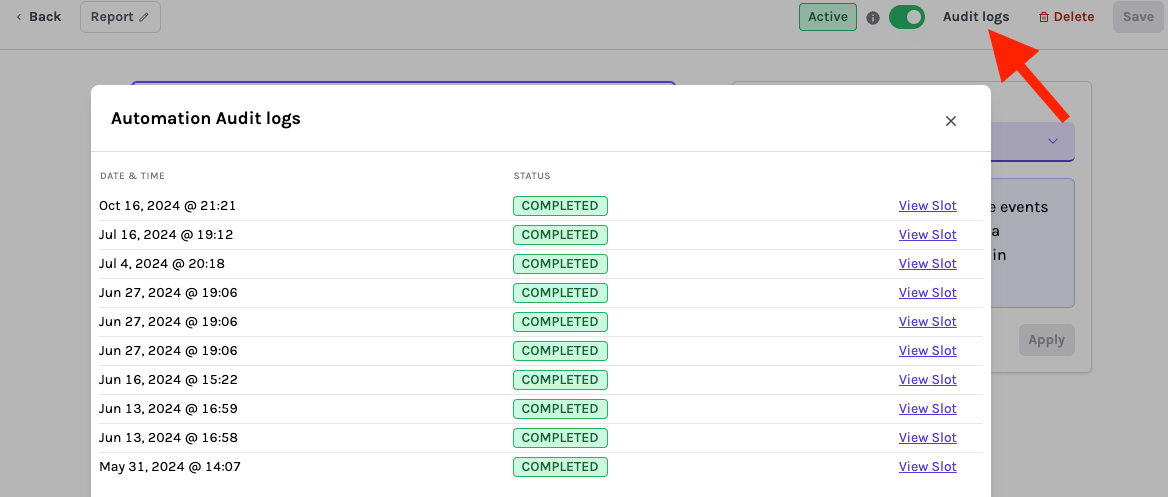View slot for May 31, 2024 @ 14:07
The image size is (1168, 497).
(927, 467)
